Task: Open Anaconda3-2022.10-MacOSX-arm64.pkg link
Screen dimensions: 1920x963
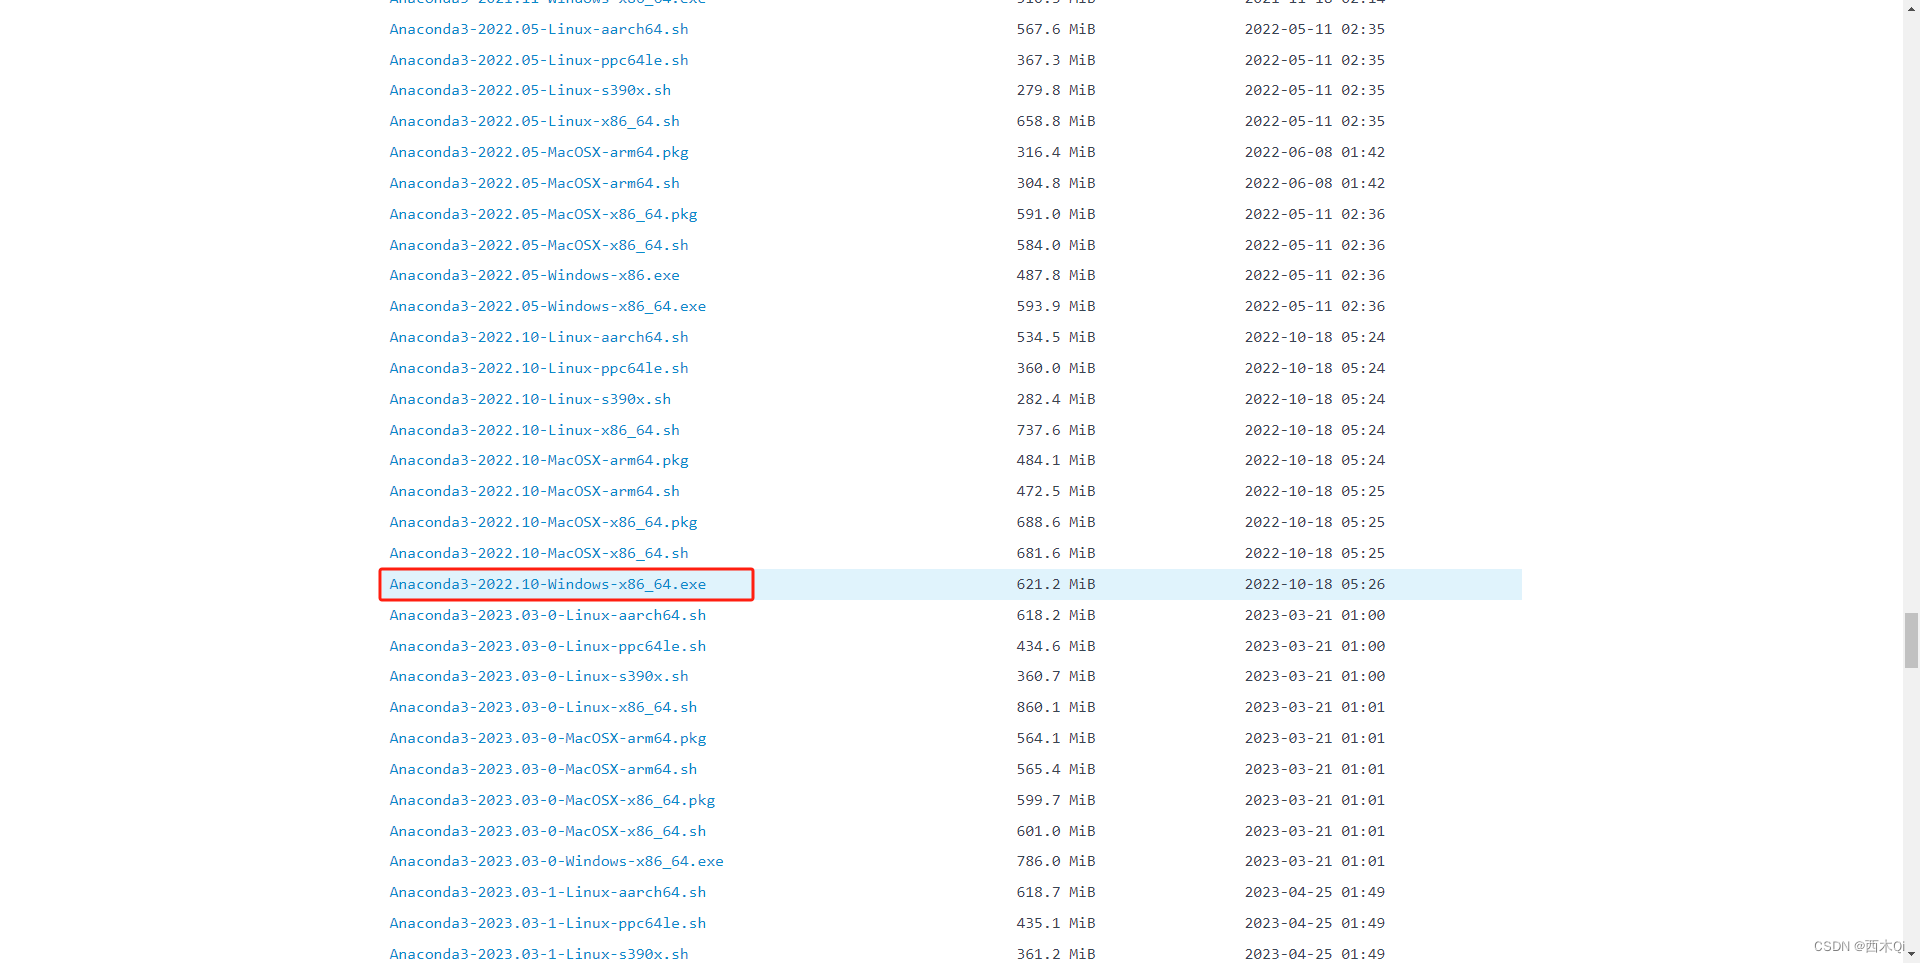Action: (x=539, y=460)
